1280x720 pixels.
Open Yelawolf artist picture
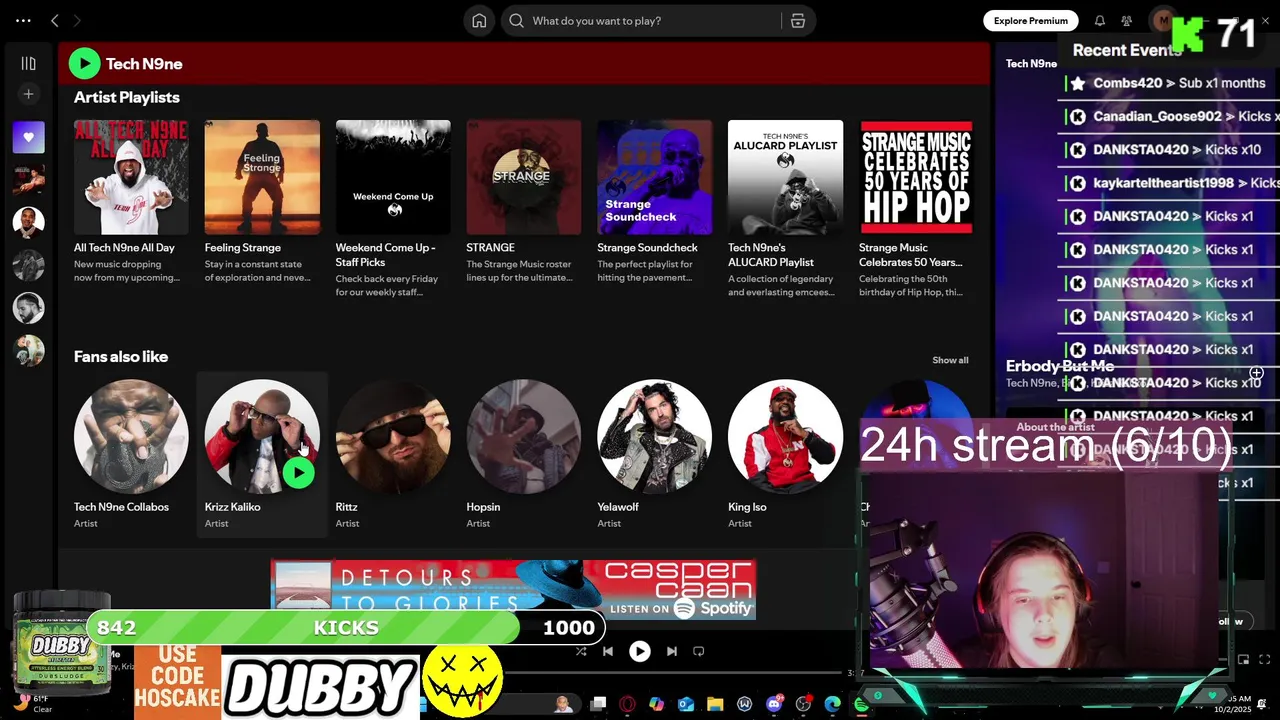pos(655,436)
